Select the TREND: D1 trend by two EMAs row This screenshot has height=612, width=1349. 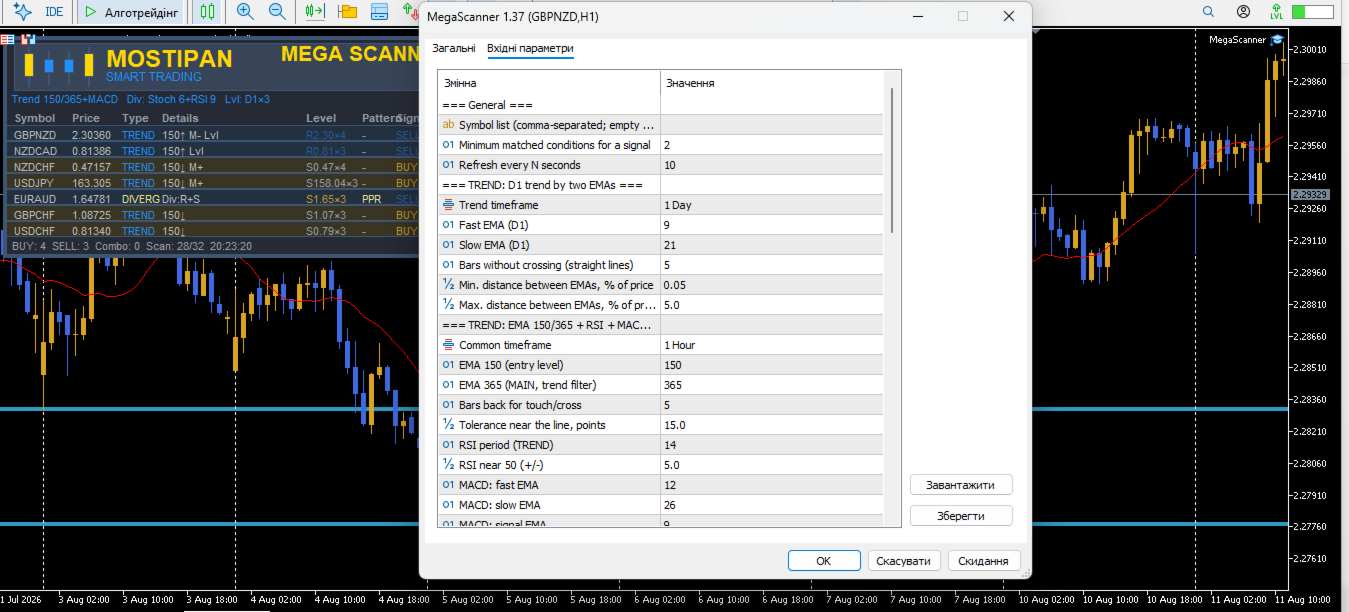tap(661, 185)
